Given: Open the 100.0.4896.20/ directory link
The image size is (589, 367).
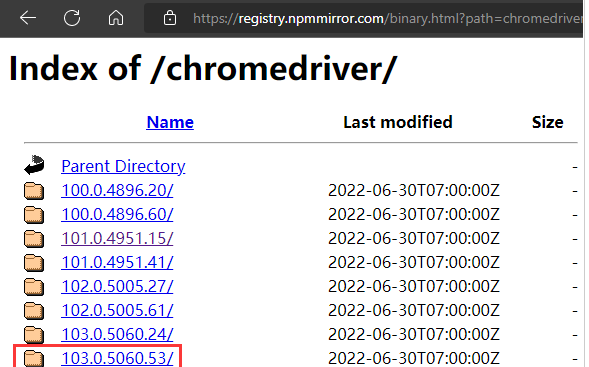Looking at the screenshot, I should [117, 190].
